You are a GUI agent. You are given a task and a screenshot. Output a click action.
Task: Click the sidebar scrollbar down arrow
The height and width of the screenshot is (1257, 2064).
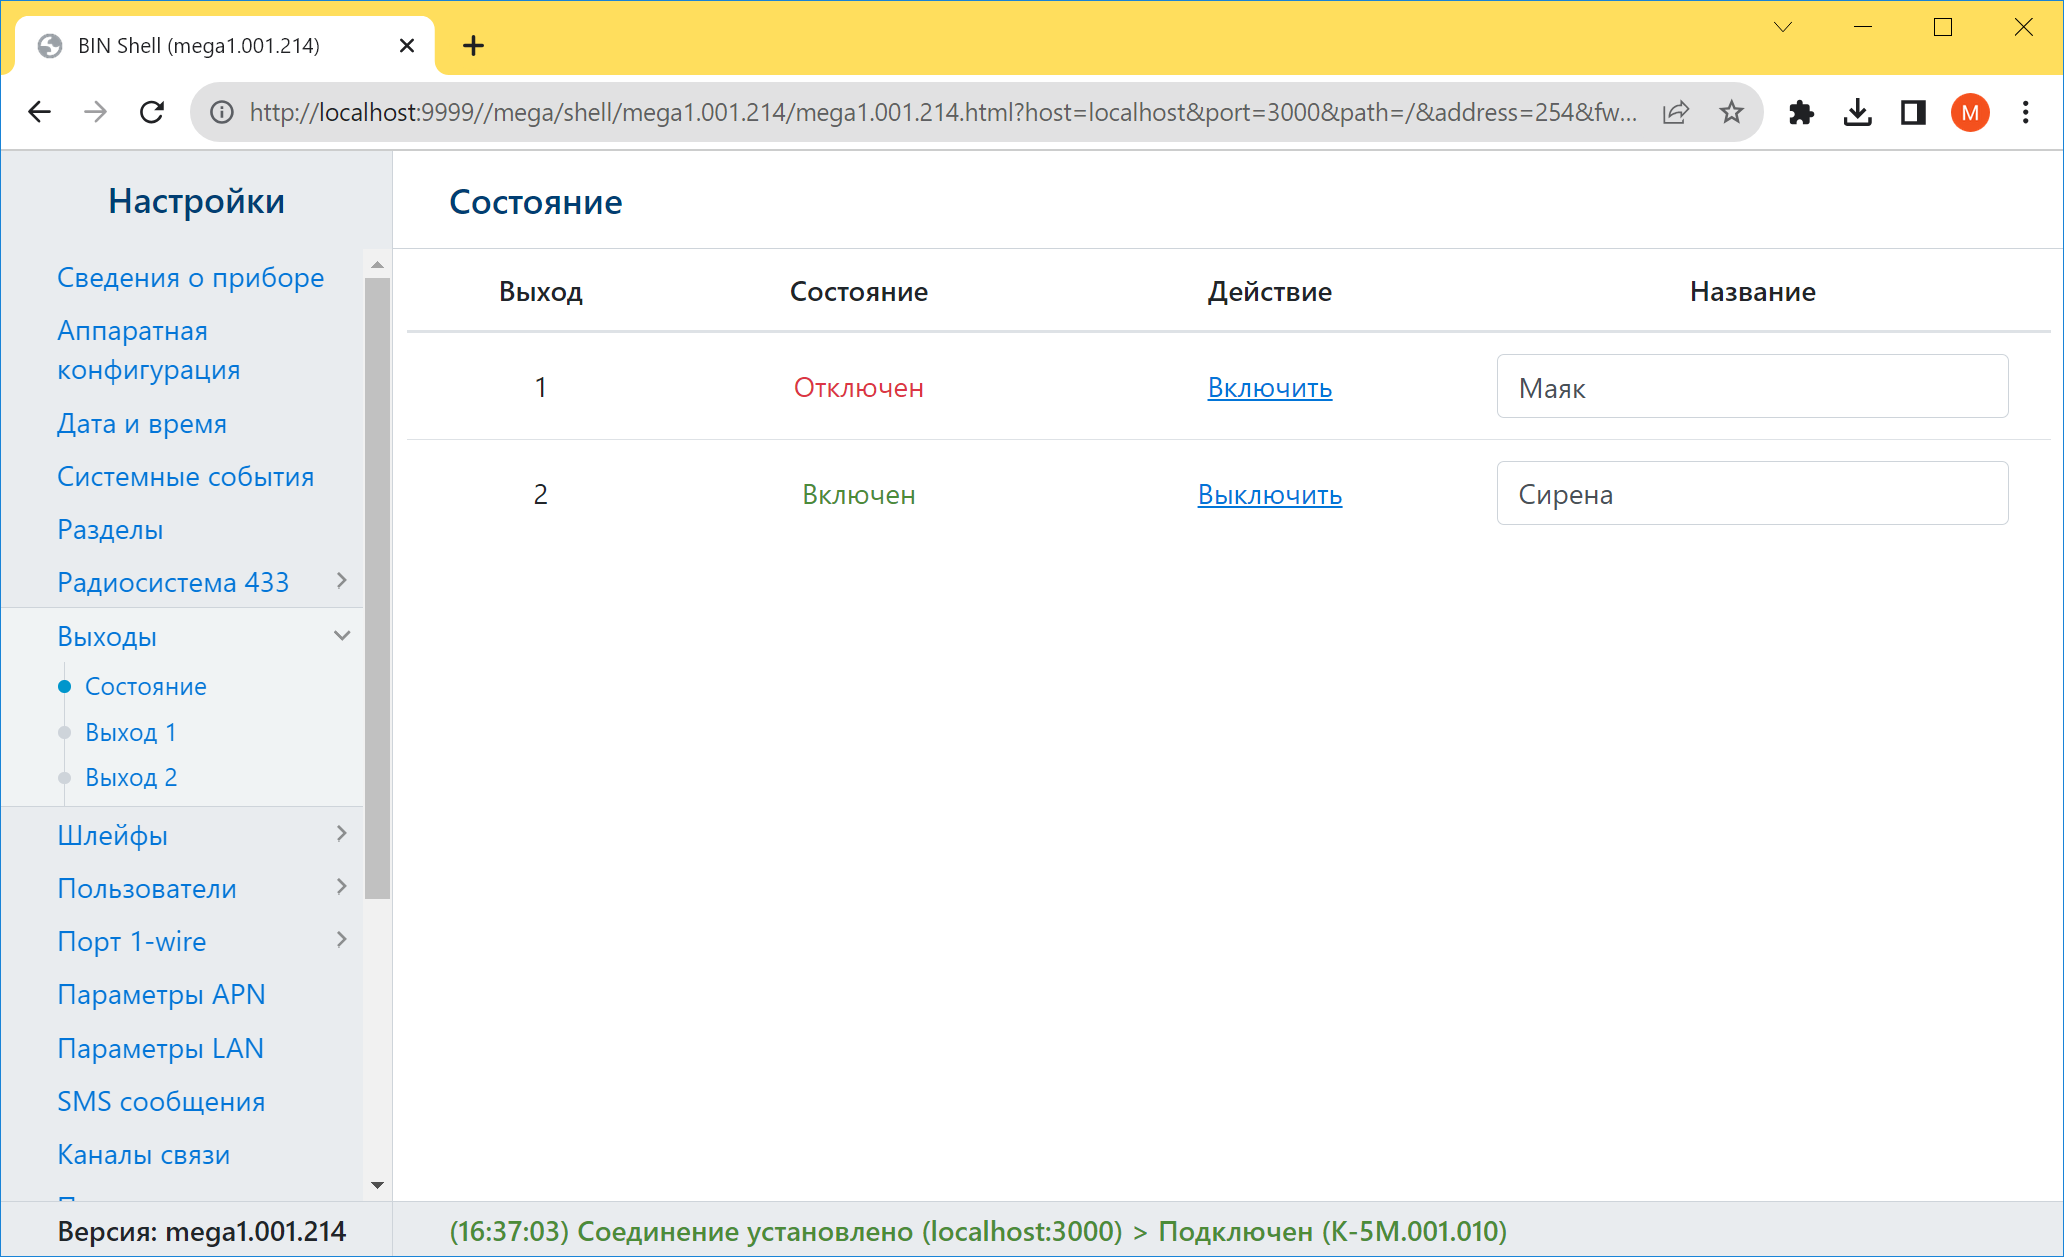377,1185
